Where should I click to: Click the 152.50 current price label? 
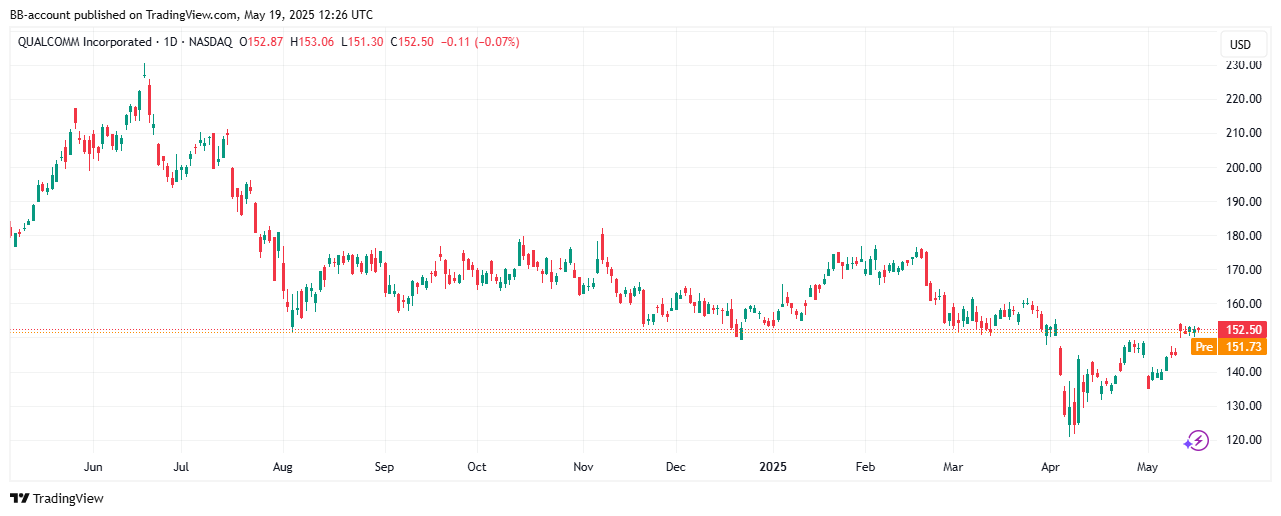tap(1240, 329)
